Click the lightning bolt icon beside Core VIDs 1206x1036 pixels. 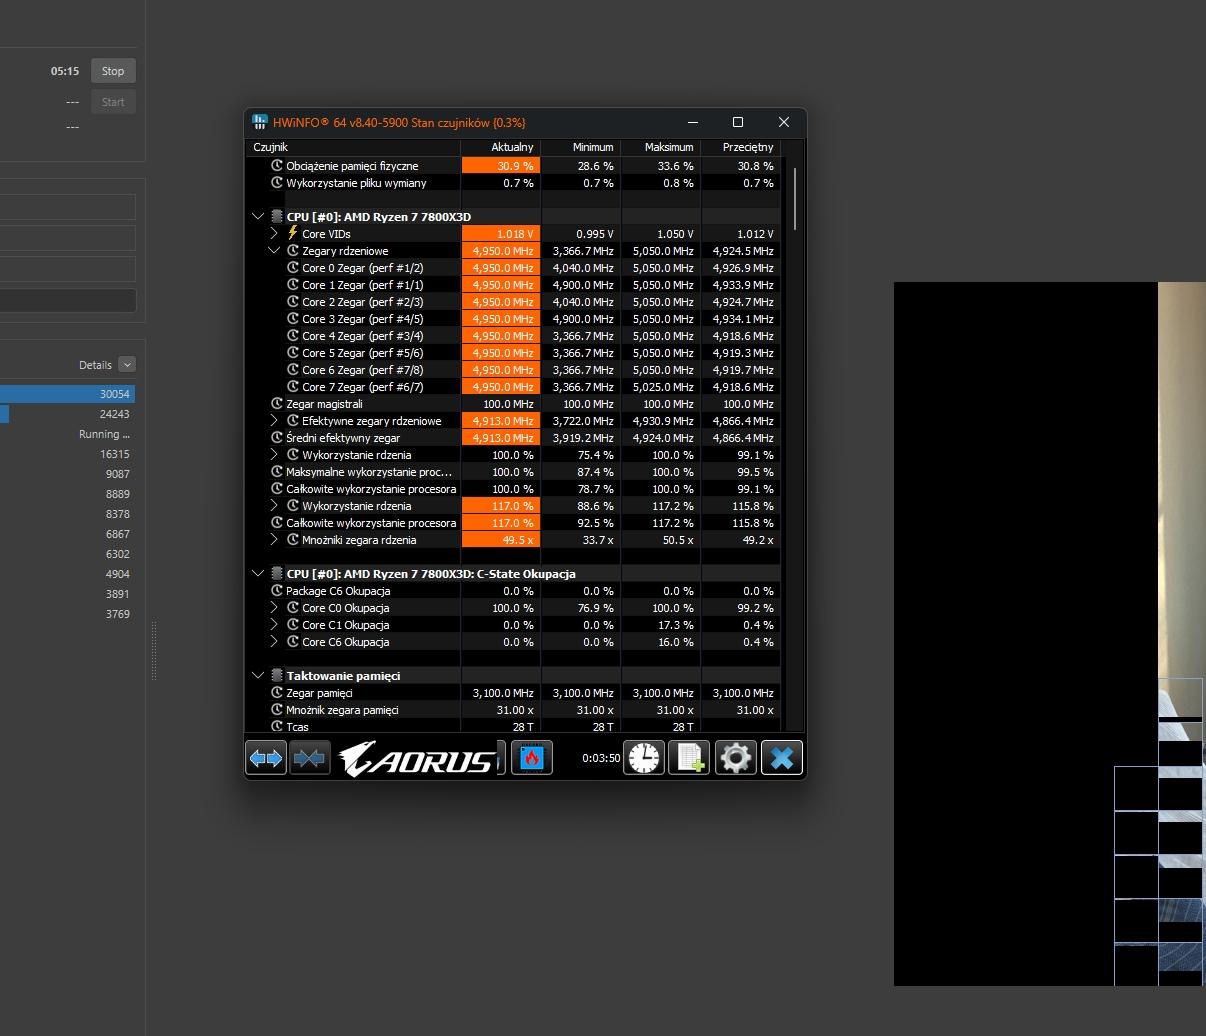(x=293, y=233)
